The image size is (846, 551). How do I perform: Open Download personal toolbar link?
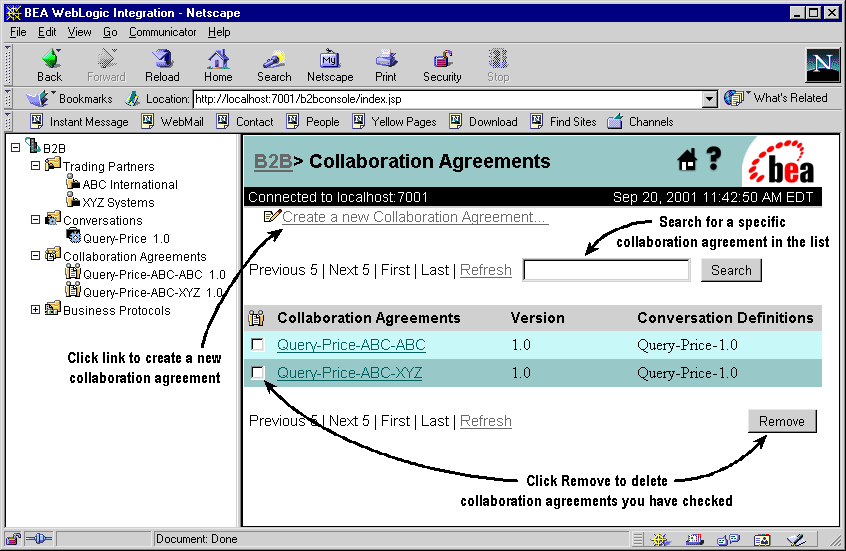(x=483, y=122)
